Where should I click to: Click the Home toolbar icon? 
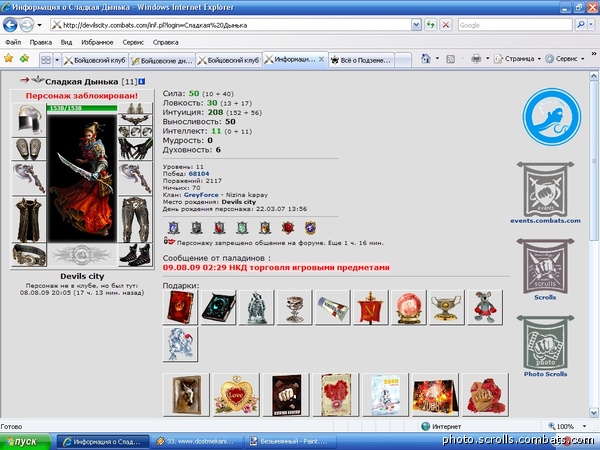tap(426, 59)
